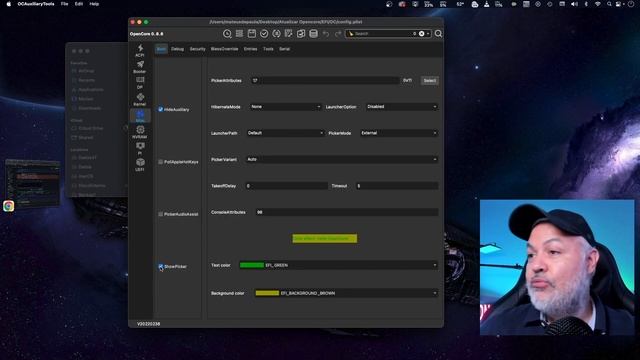Click the Select button for PickerAttributes
The width and height of the screenshot is (640, 360).
pos(430,81)
